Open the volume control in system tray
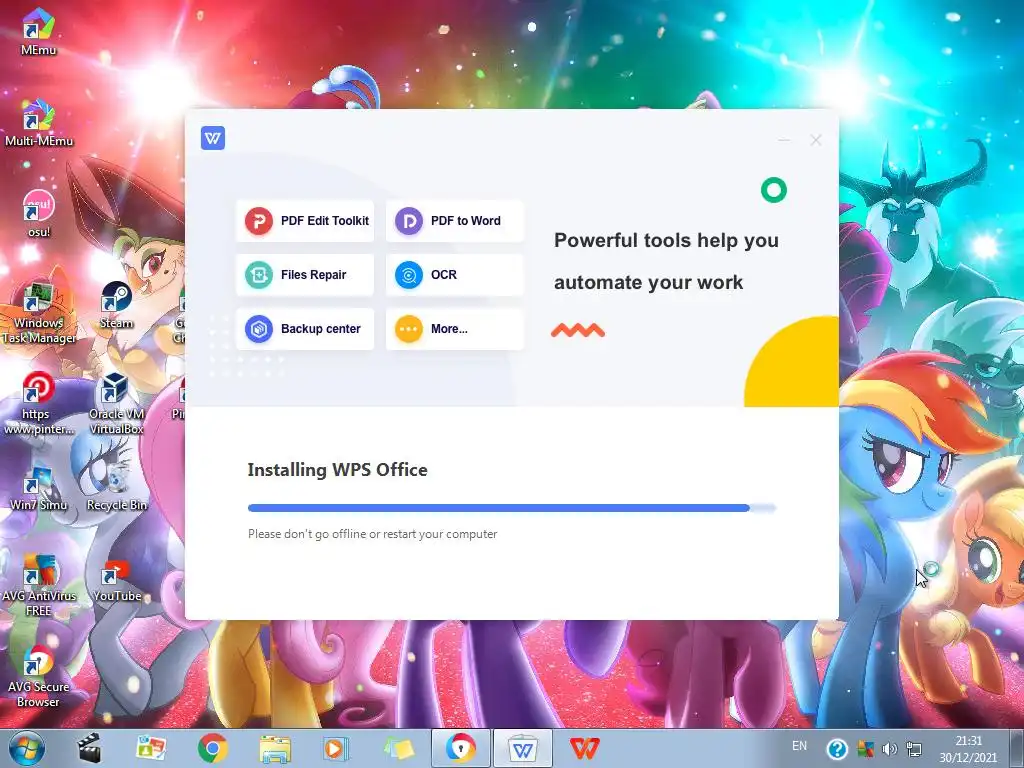This screenshot has width=1024, height=768. pyautogui.click(x=889, y=748)
